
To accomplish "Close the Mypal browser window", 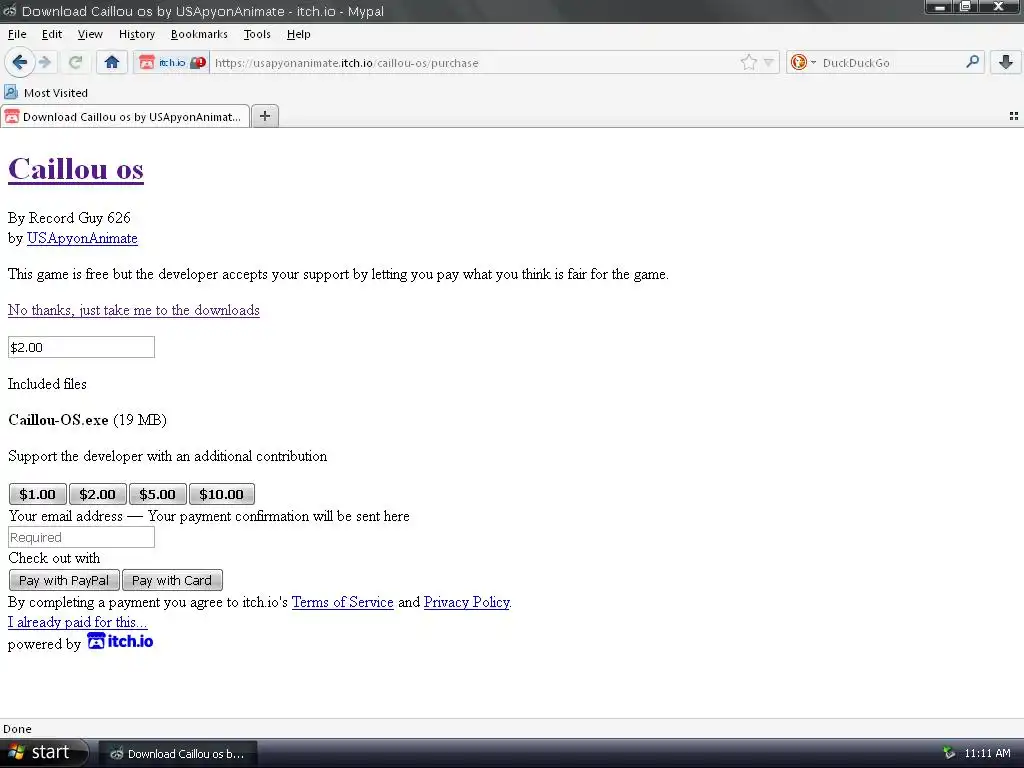I will click(x=999, y=7).
